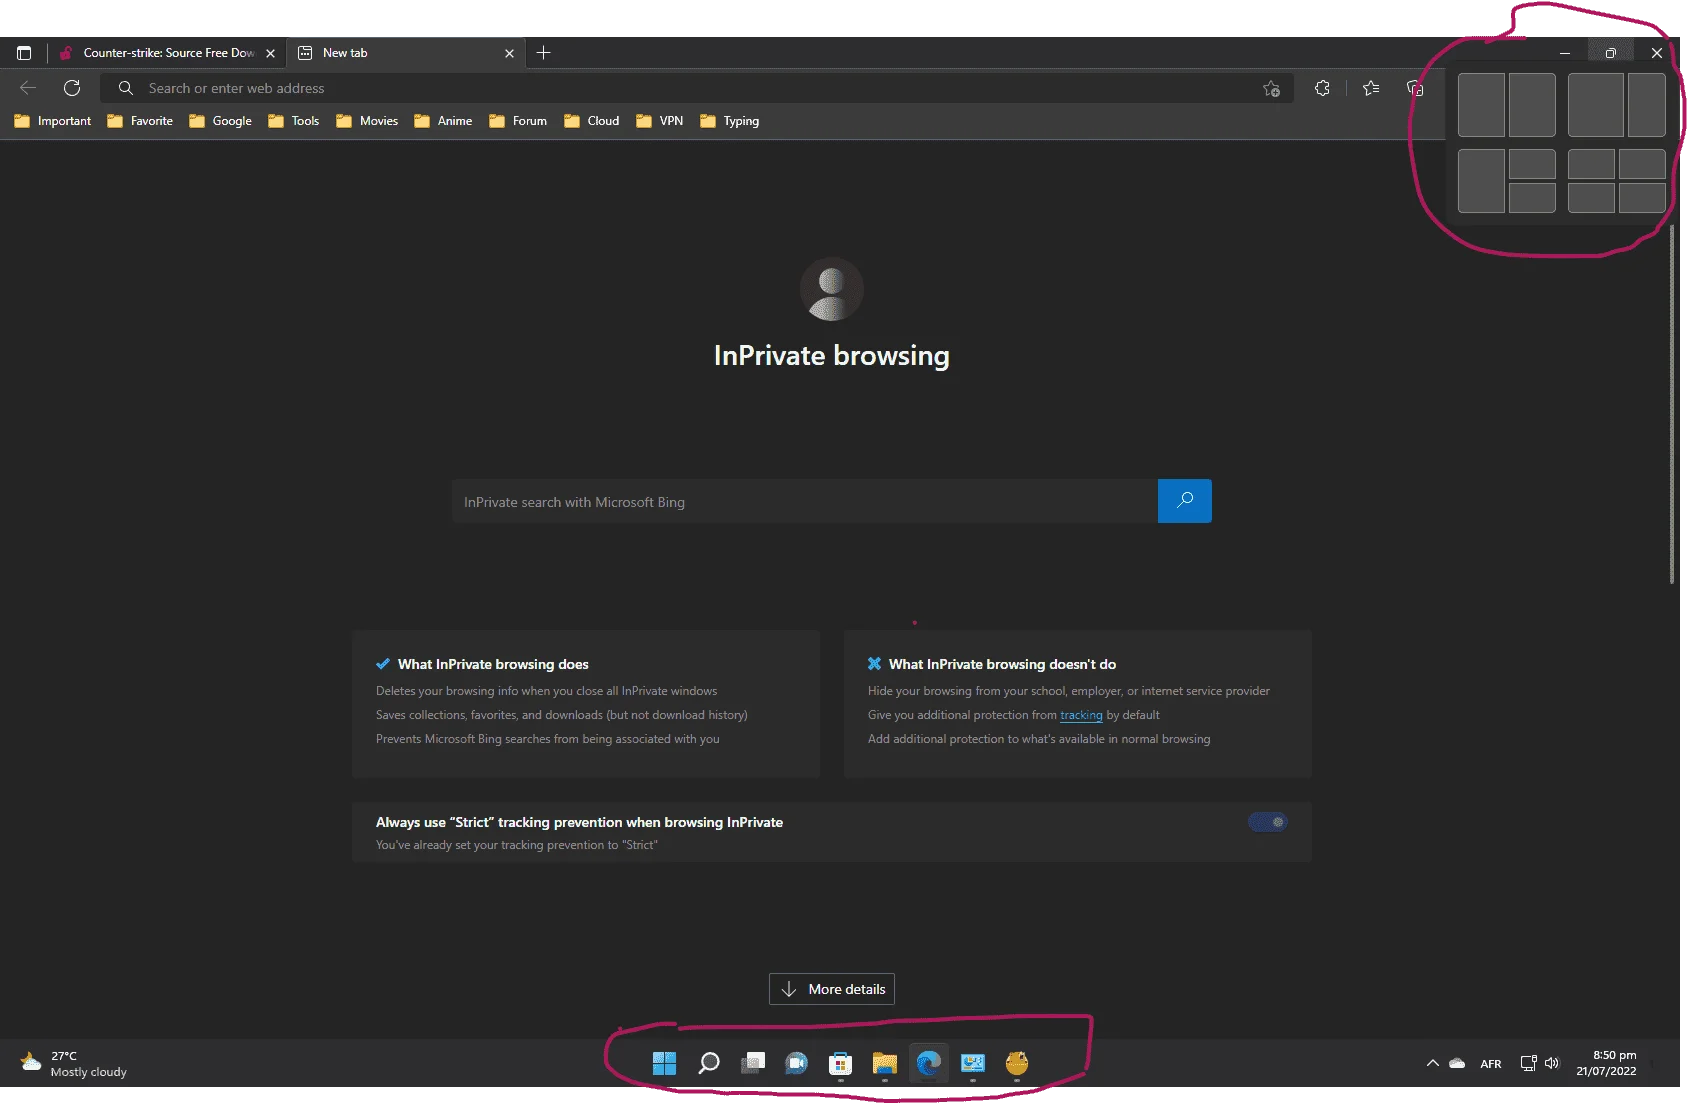The image size is (1687, 1104).
Task: Snap window to wide left zone of the two-thirds layout
Action: (1595, 105)
